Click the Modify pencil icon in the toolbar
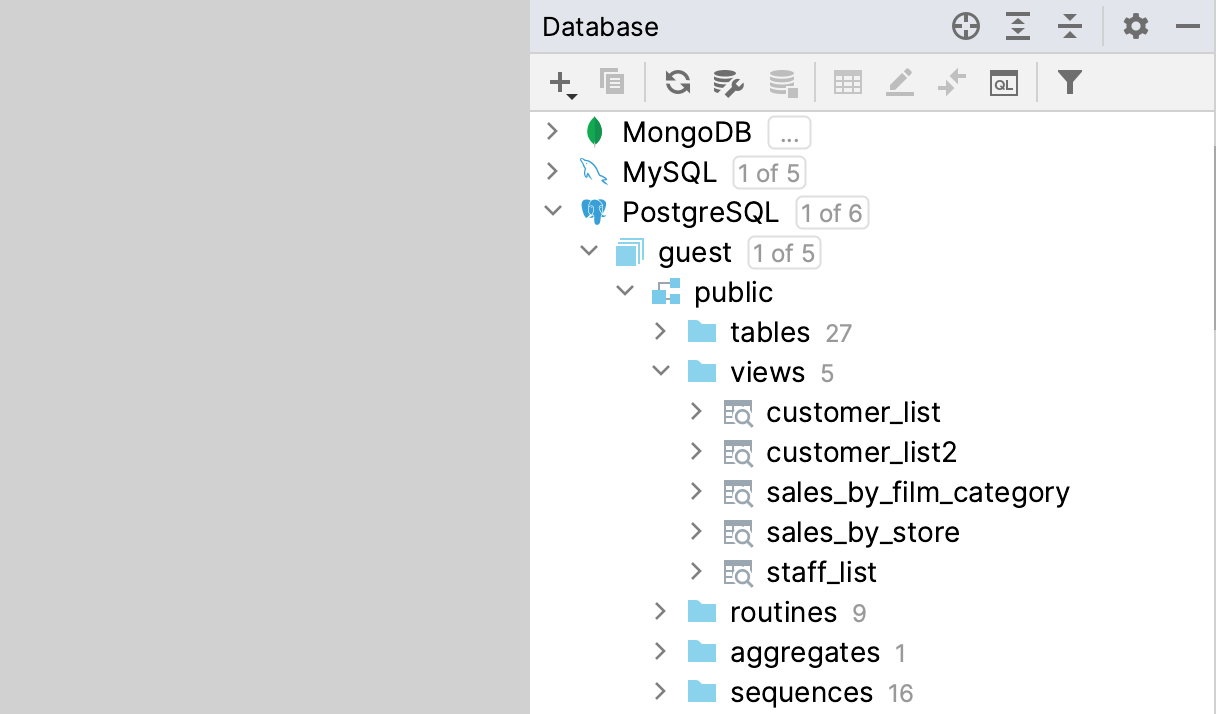Viewport: 1216px width, 714px height. [899, 82]
